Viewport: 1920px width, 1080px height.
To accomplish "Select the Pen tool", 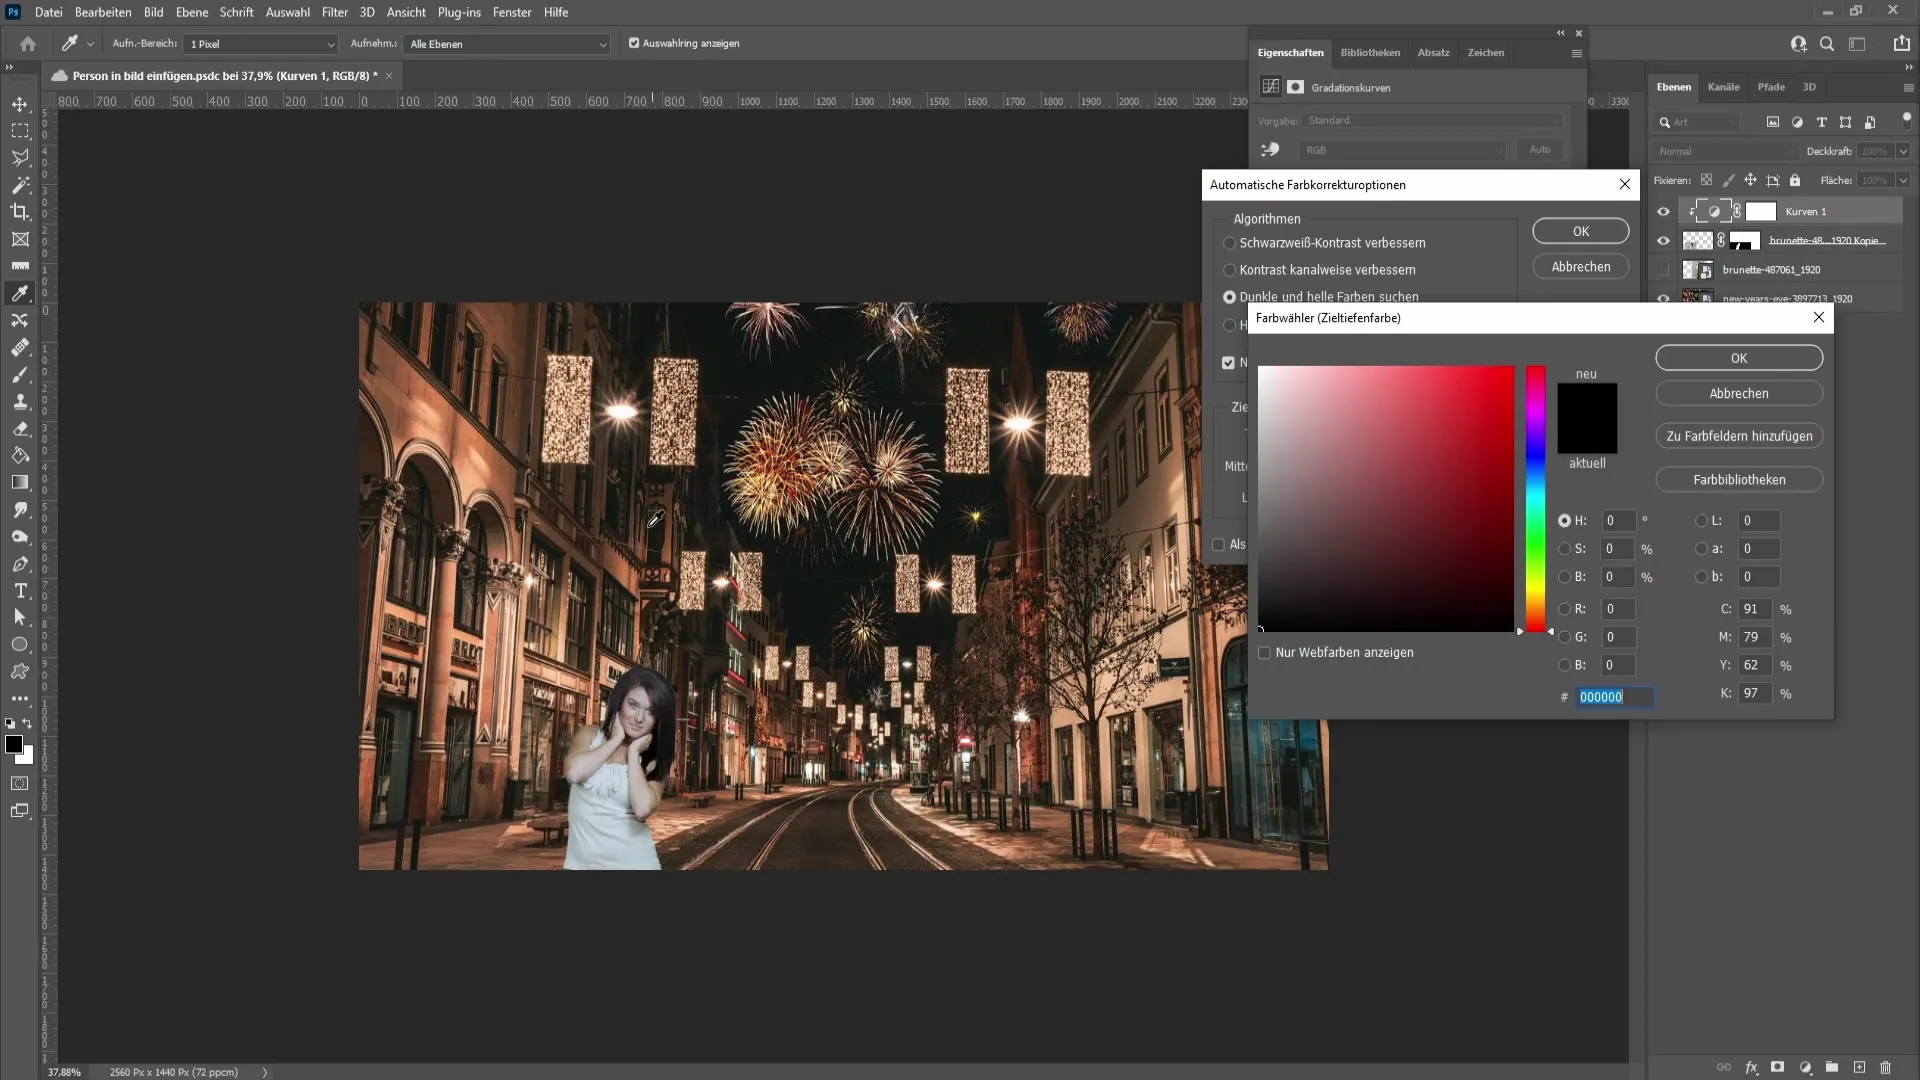I will point(20,563).
